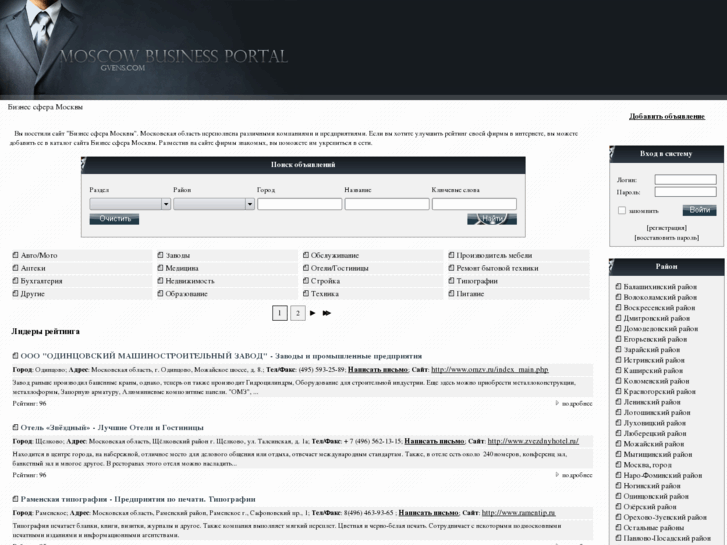The image size is (727, 545).
Task: Click the icon next to Обслуживание category
Action: pos(306,255)
